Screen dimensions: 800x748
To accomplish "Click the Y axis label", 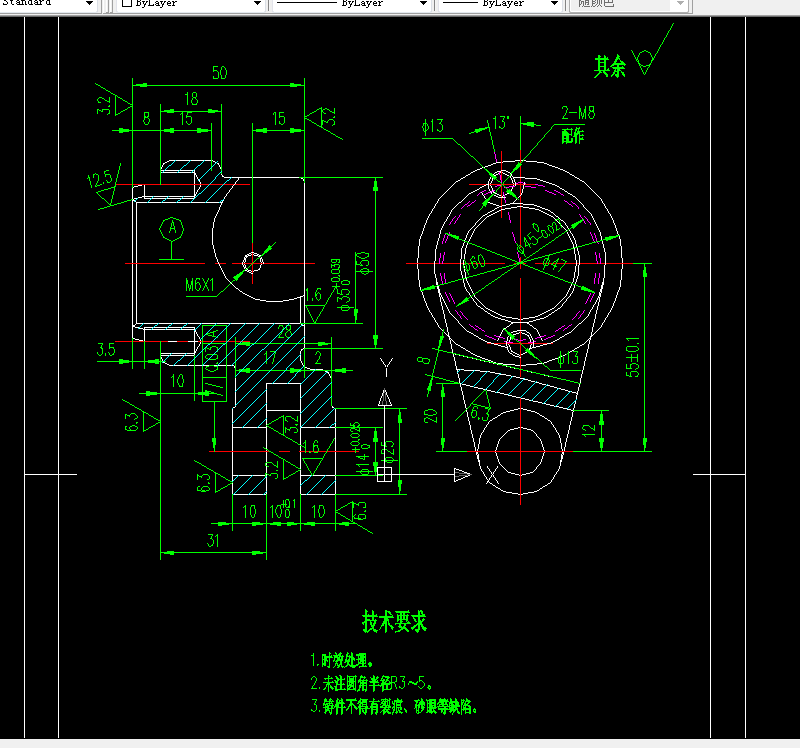I will (x=386, y=367).
